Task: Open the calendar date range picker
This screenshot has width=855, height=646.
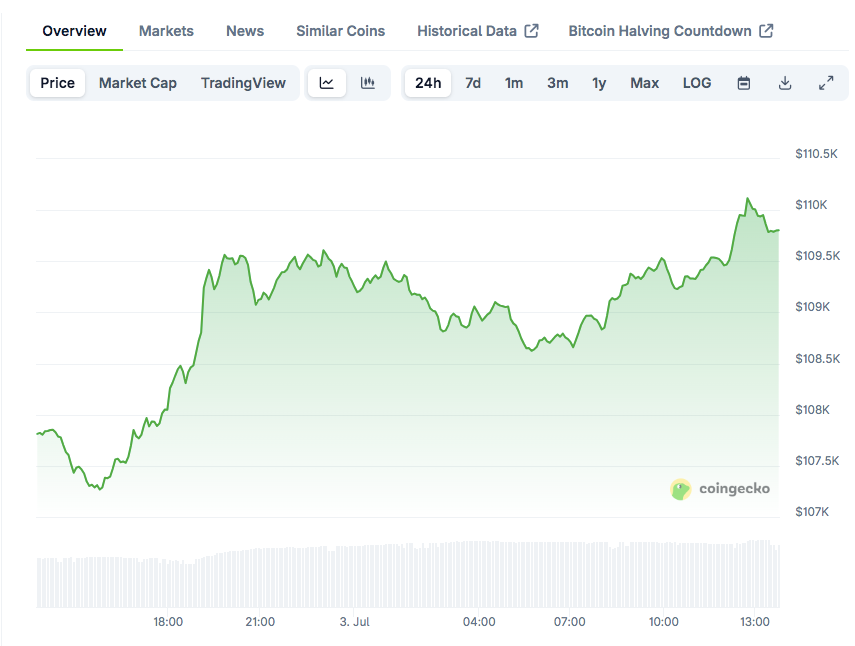Action: coord(744,83)
